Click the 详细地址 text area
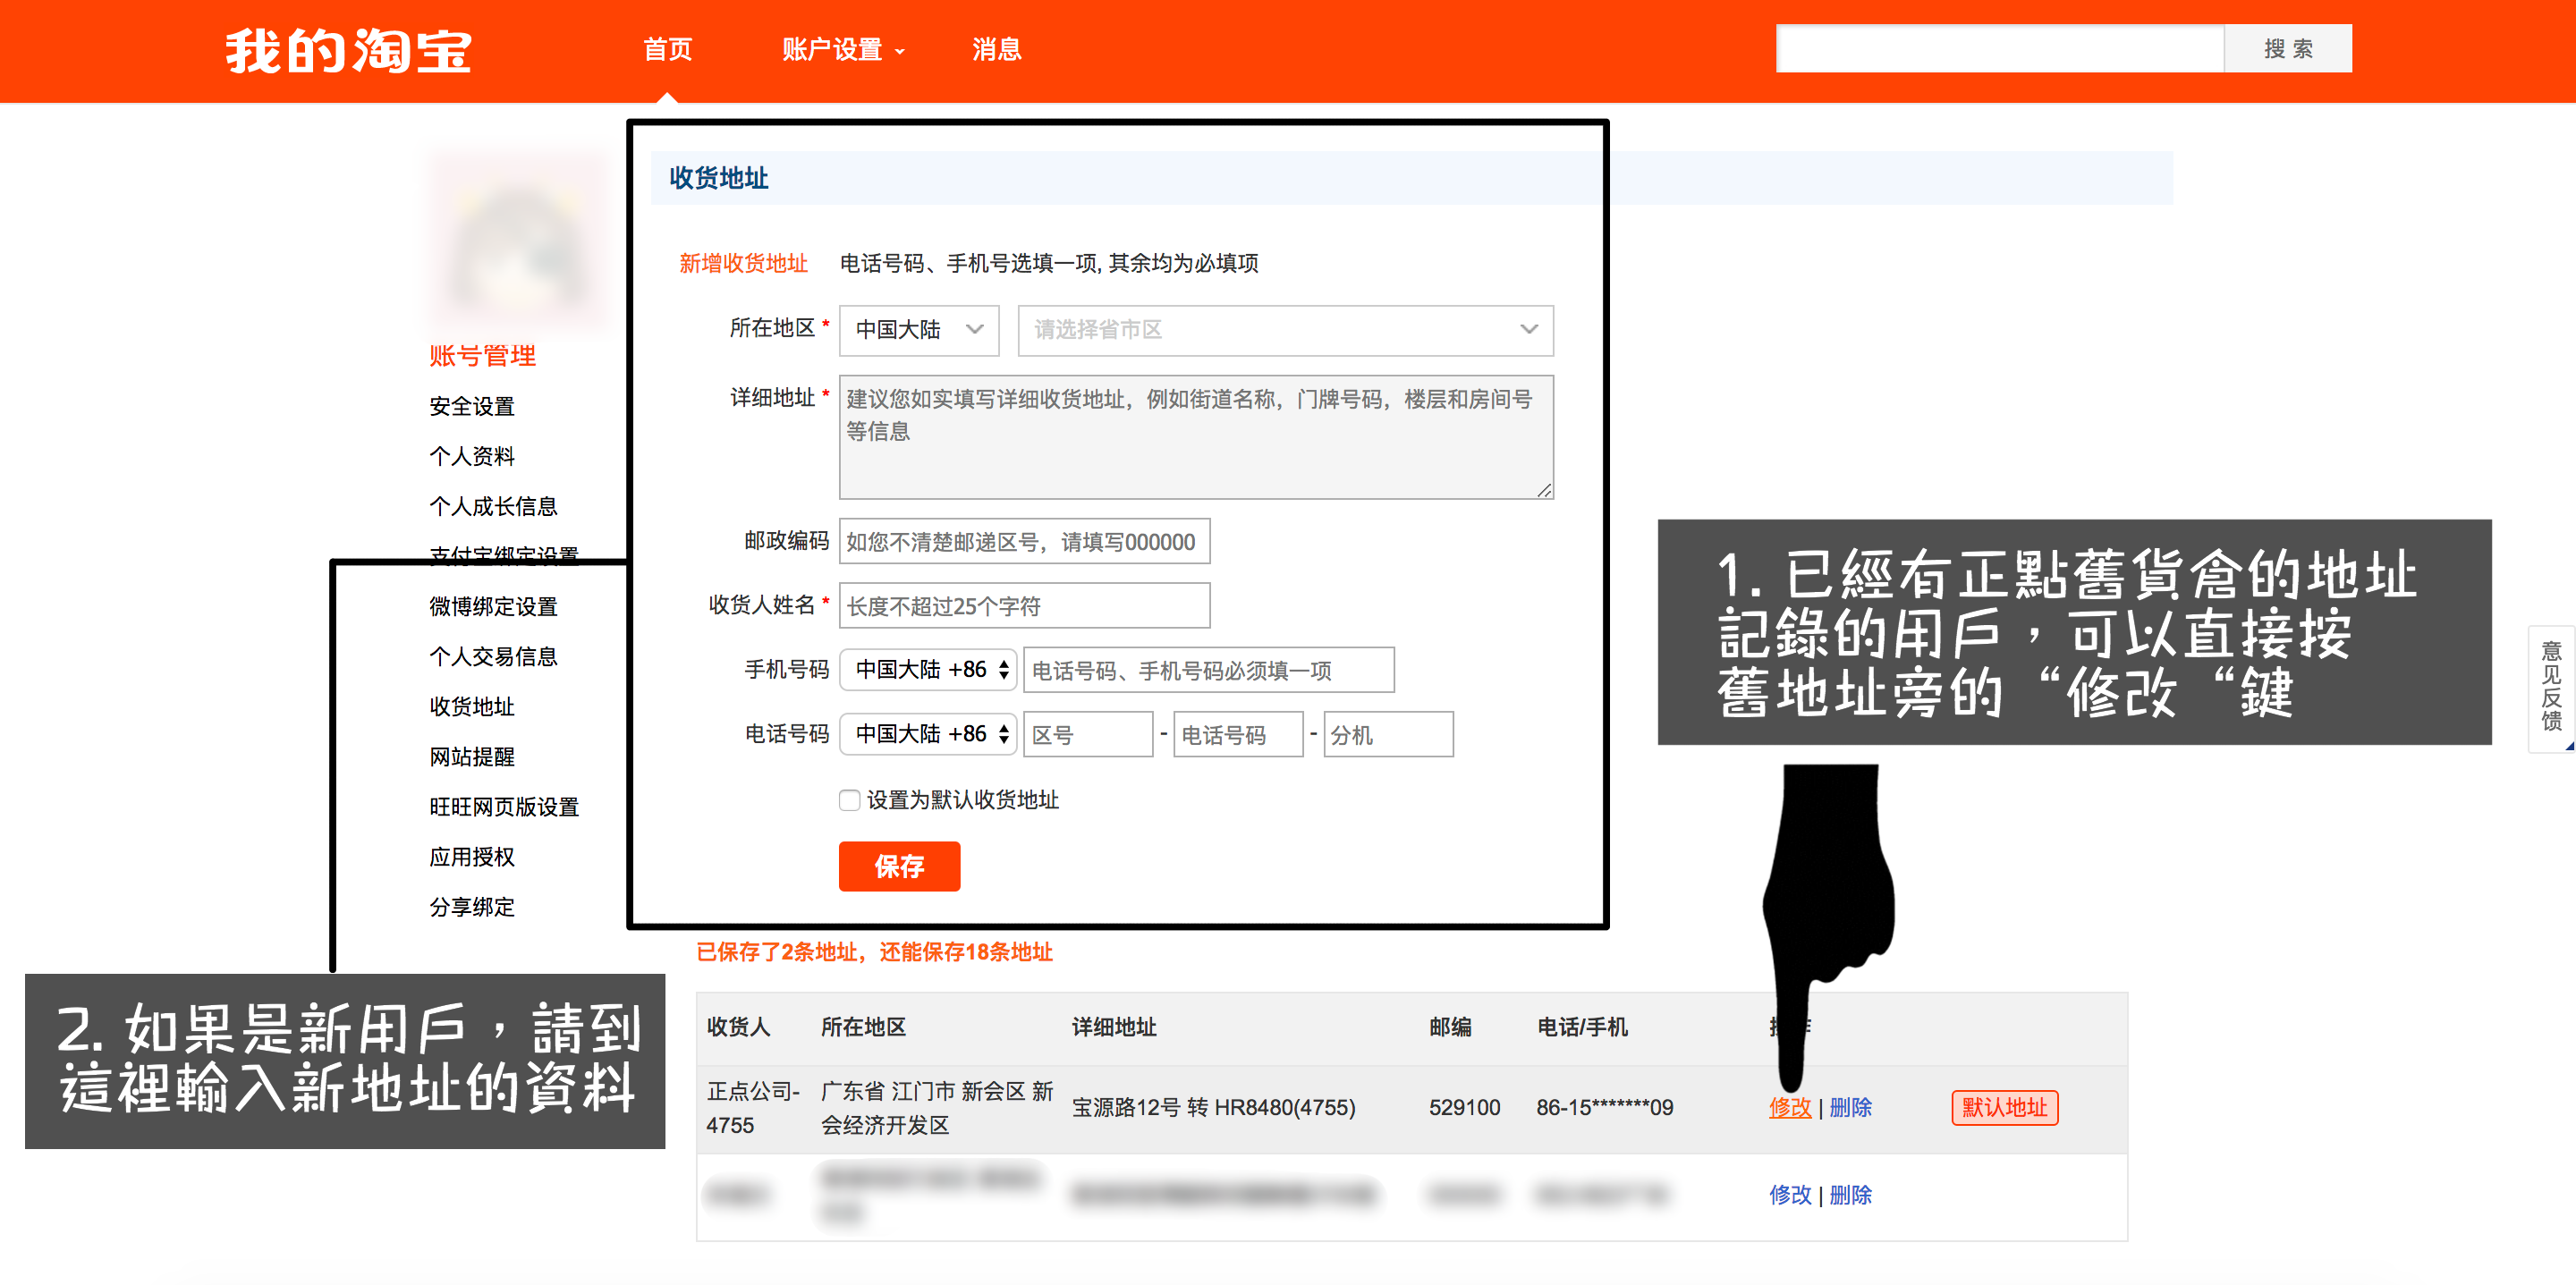Screen dimensions: 2576x1285 [1196, 437]
